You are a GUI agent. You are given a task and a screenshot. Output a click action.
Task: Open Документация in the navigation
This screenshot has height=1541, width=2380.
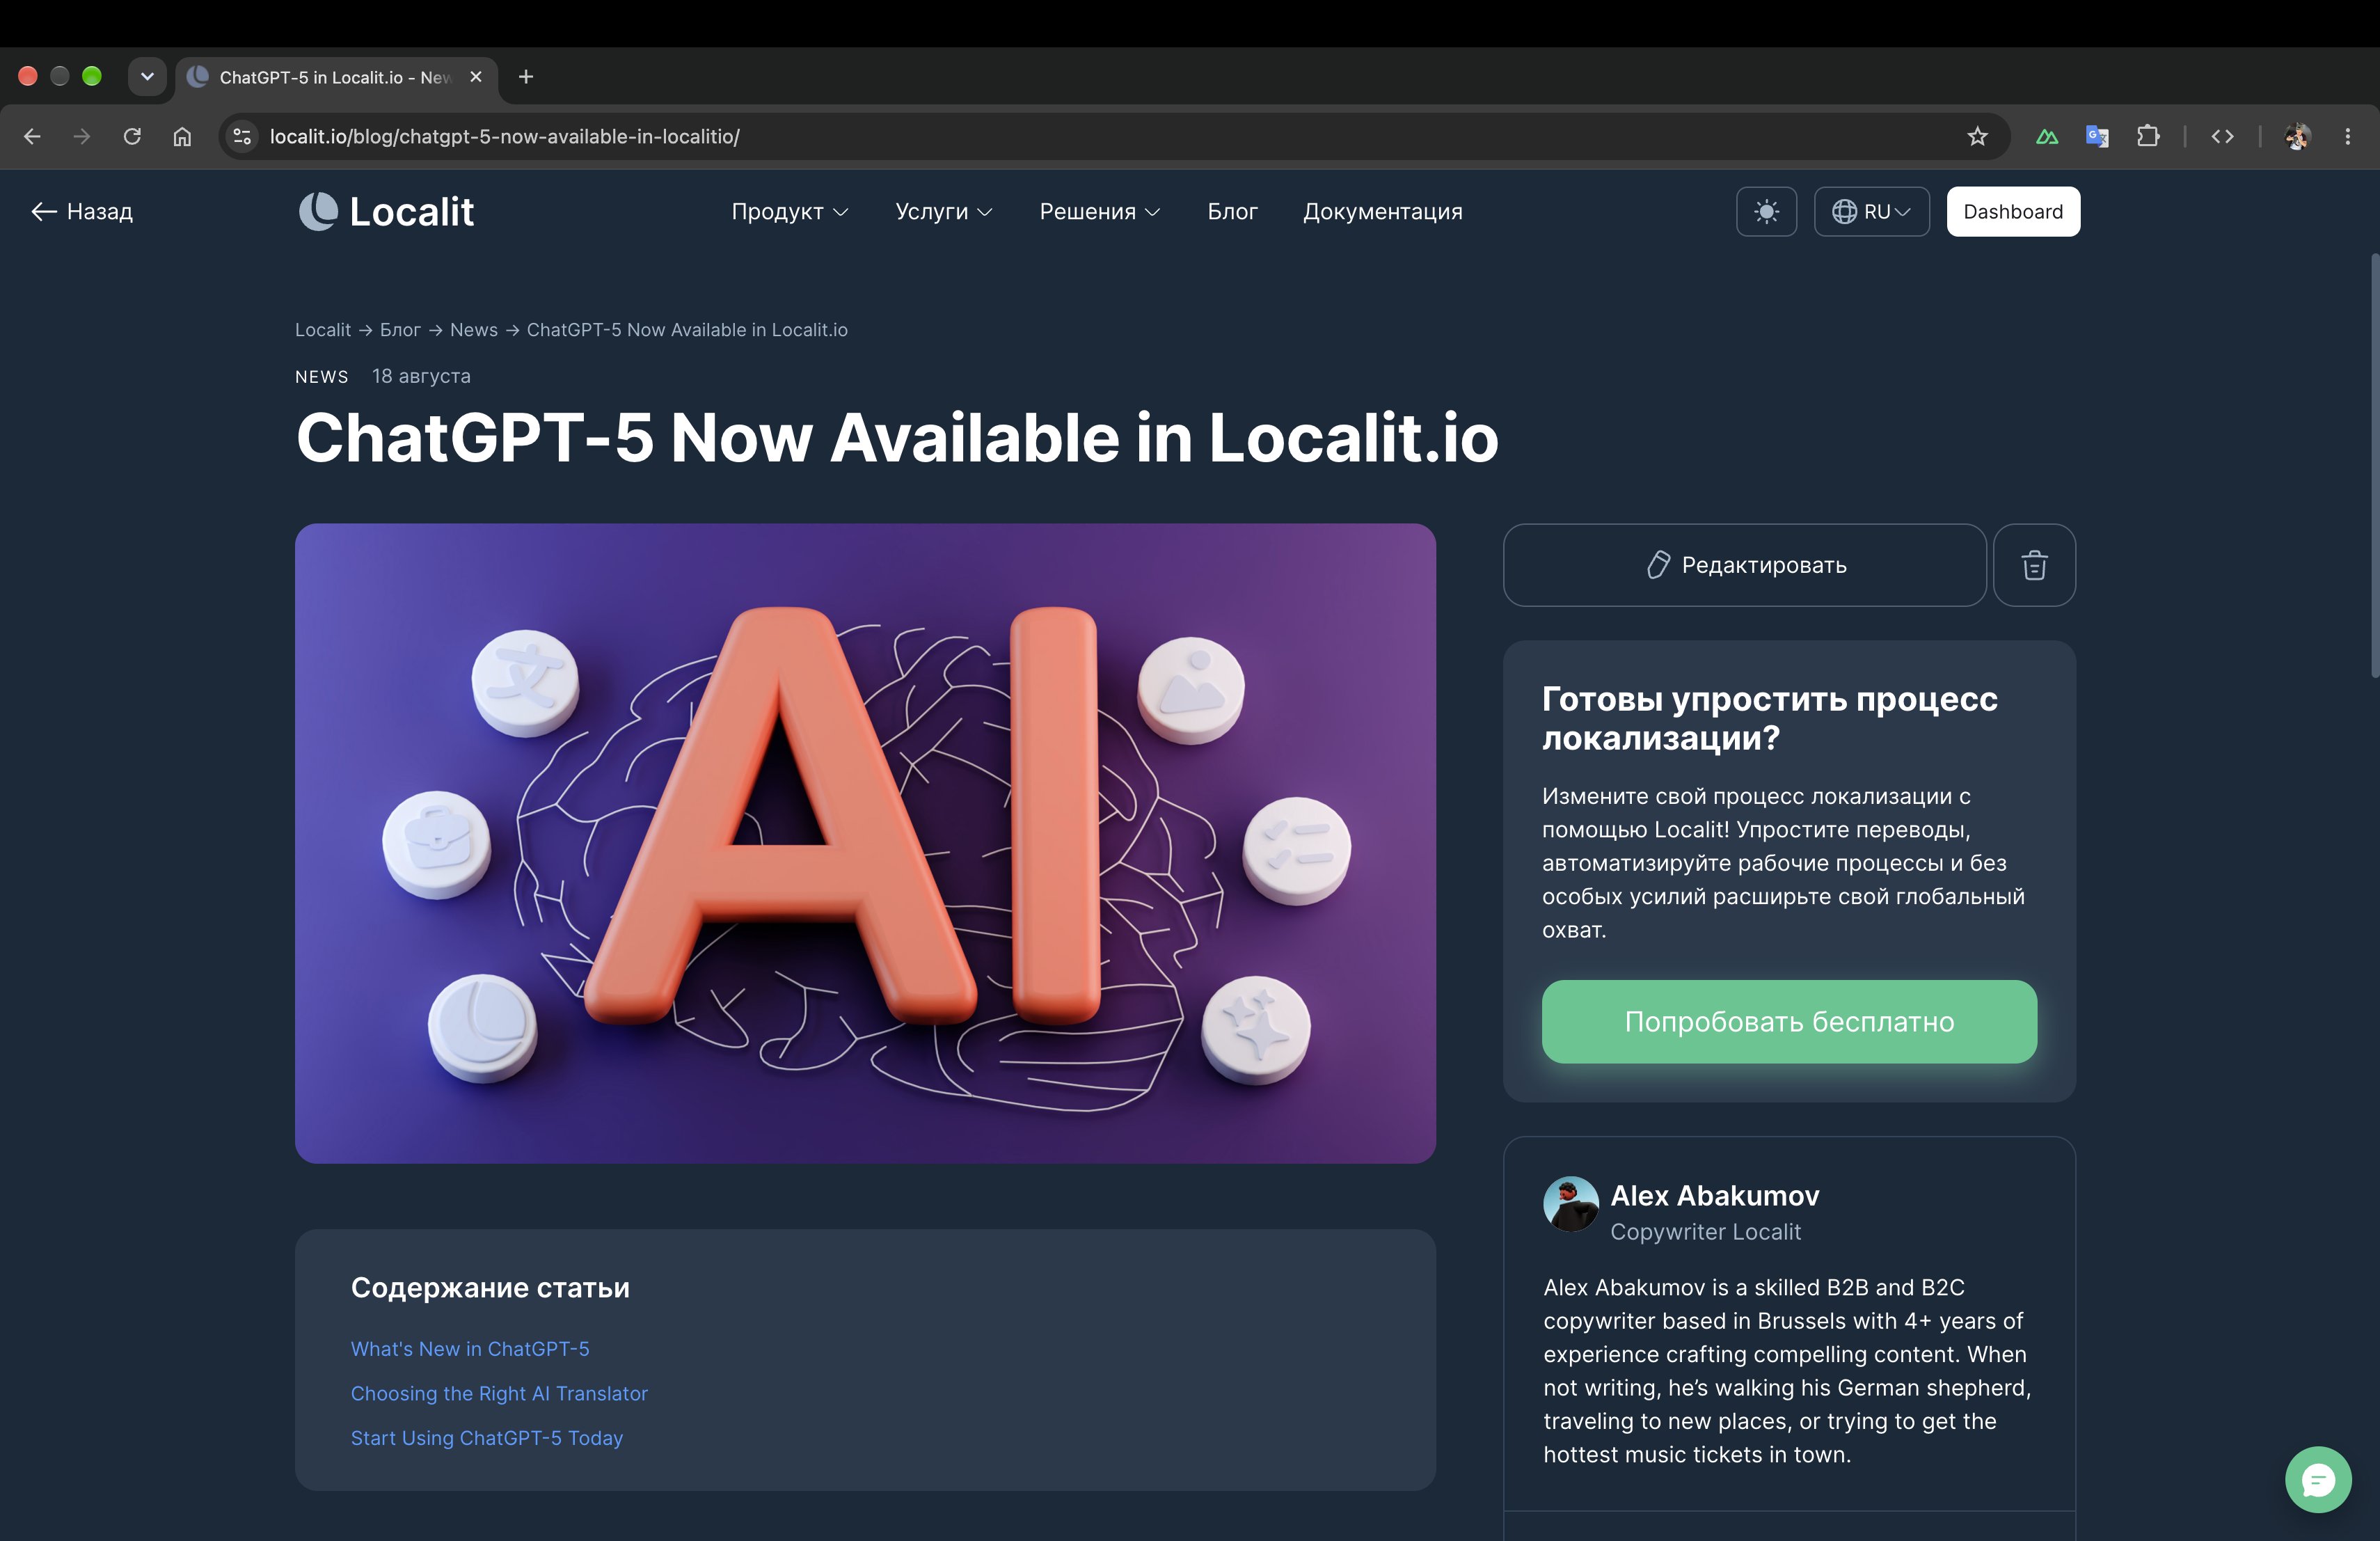1382,212
